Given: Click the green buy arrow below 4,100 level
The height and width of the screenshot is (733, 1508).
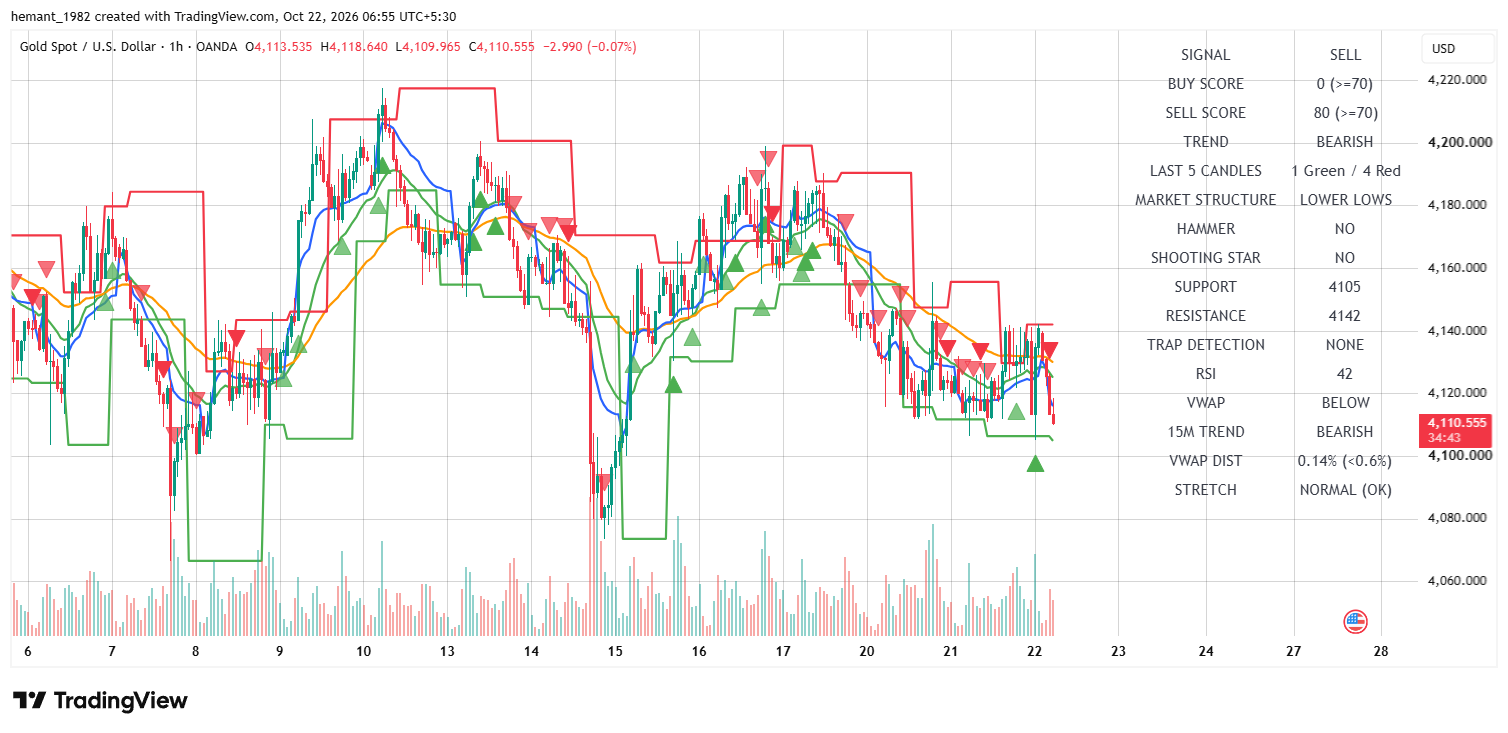Looking at the screenshot, I should tap(1035, 463).
